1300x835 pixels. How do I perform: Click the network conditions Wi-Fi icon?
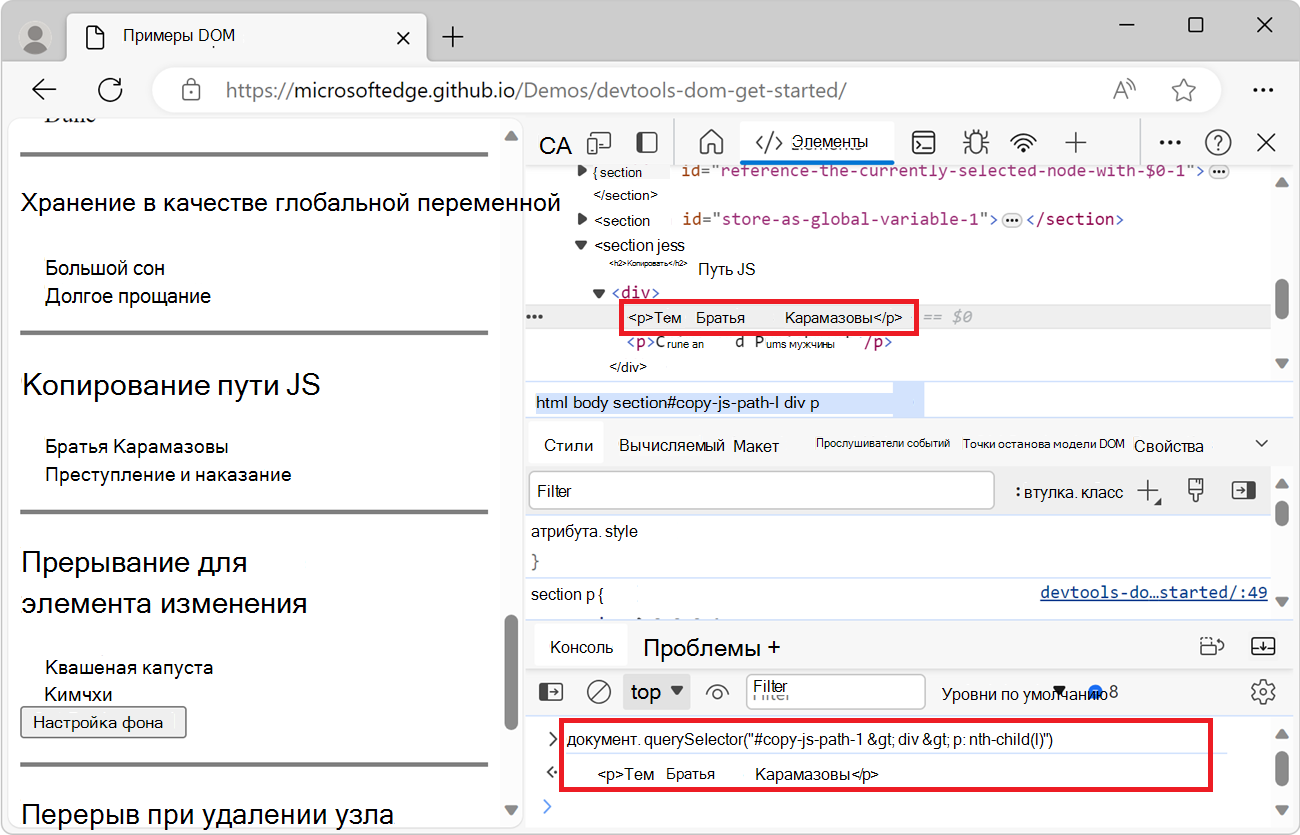(x=1023, y=143)
